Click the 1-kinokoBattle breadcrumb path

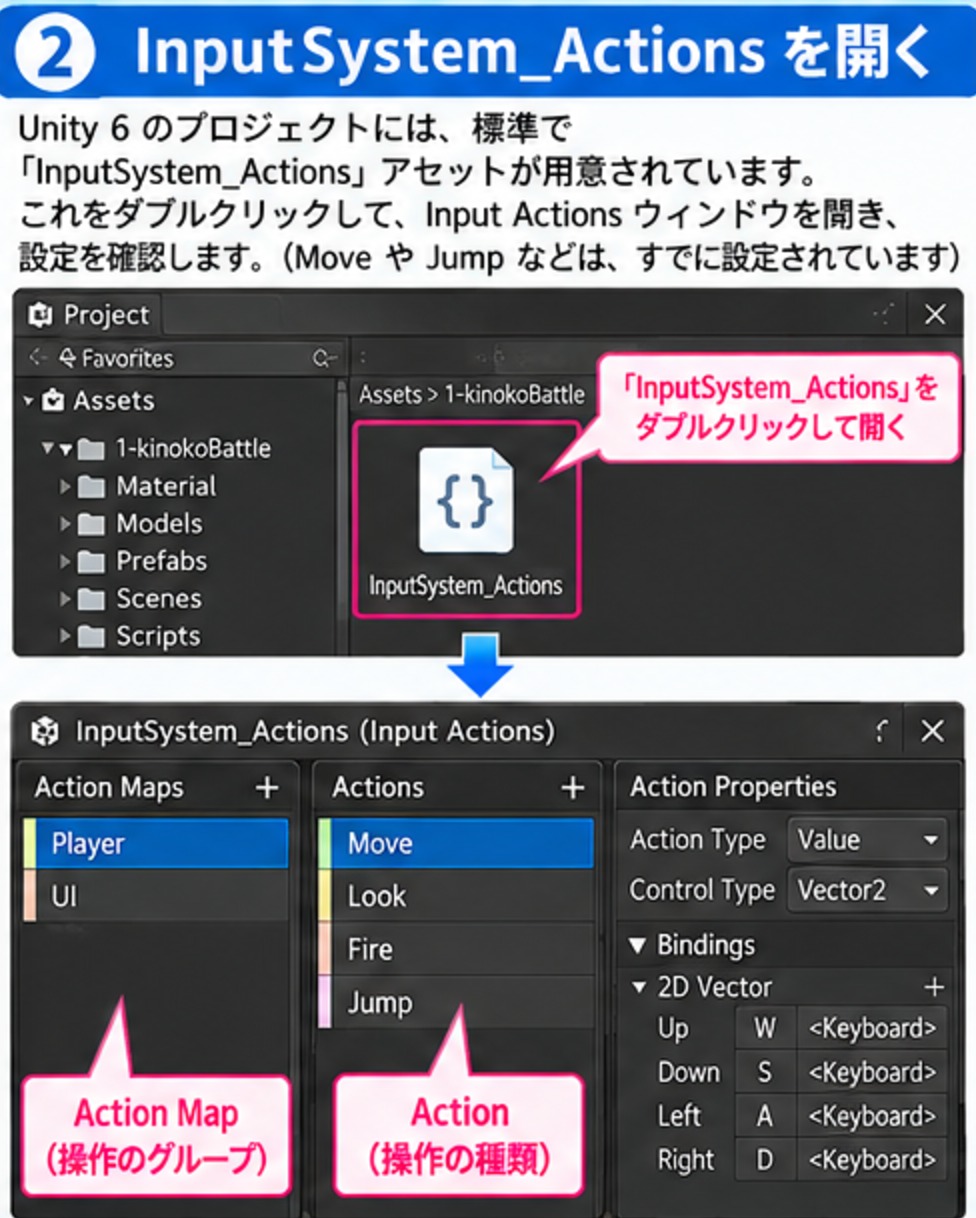pos(514,395)
